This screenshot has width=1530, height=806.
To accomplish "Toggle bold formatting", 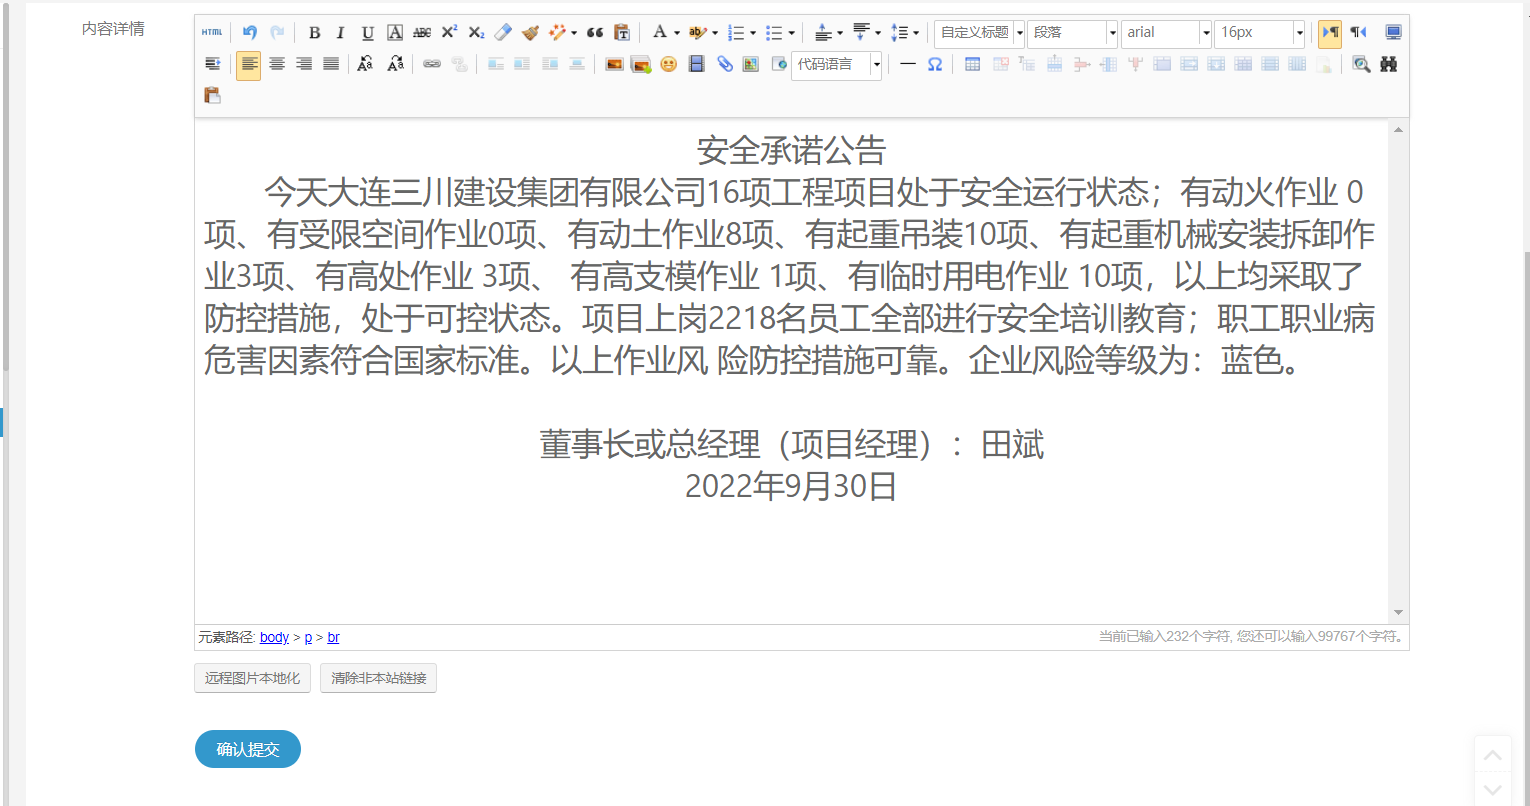I will pyautogui.click(x=314, y=33).
